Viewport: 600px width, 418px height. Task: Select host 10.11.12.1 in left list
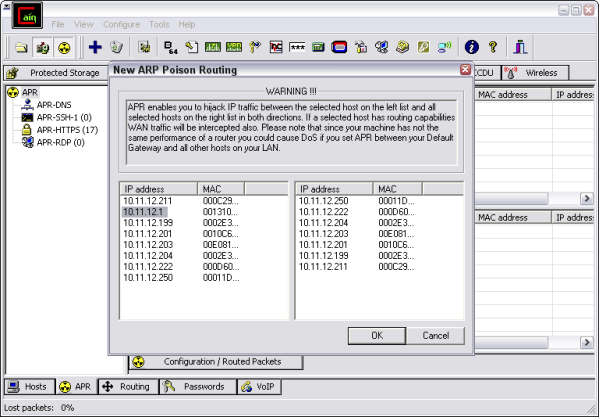(x=144, y=212)
